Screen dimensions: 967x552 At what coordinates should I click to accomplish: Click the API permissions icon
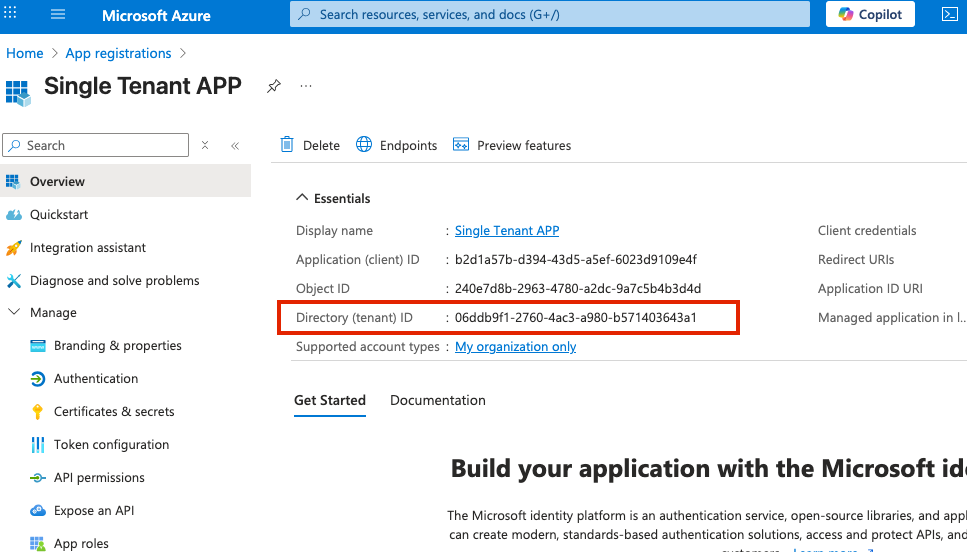(38, 478)
